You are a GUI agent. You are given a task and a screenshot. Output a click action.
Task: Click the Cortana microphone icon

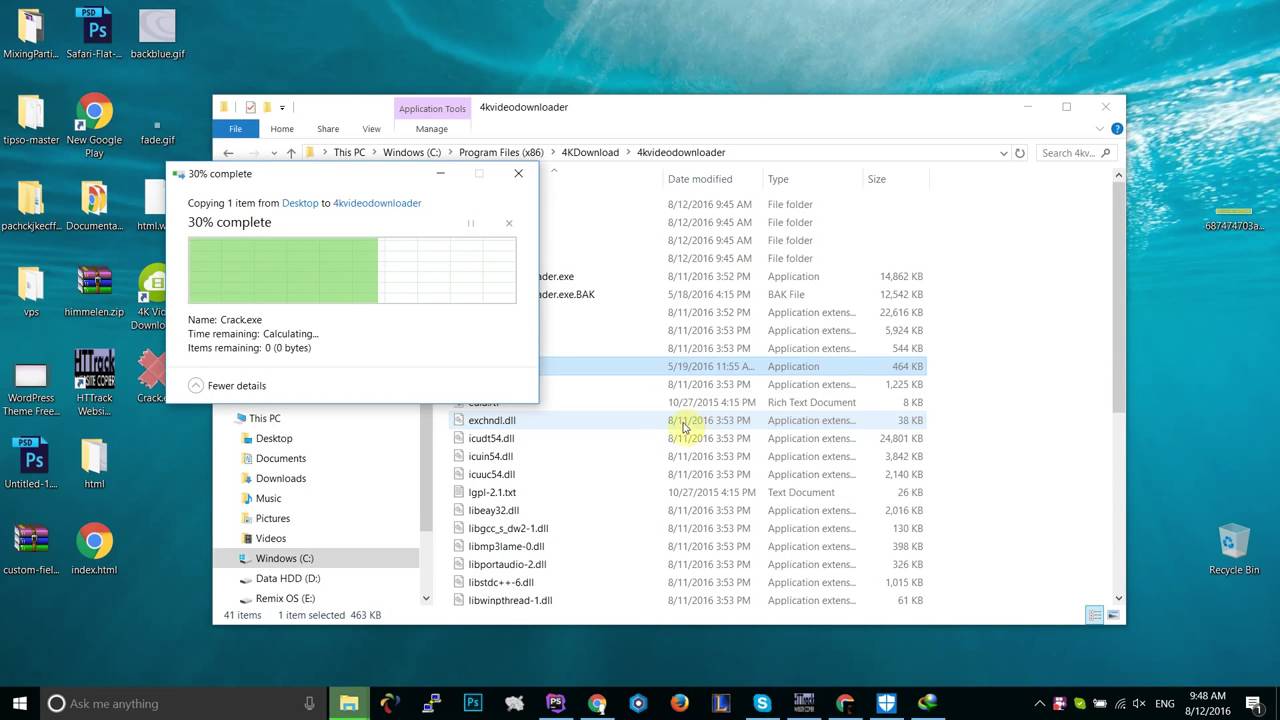click(x=310, y=703)
